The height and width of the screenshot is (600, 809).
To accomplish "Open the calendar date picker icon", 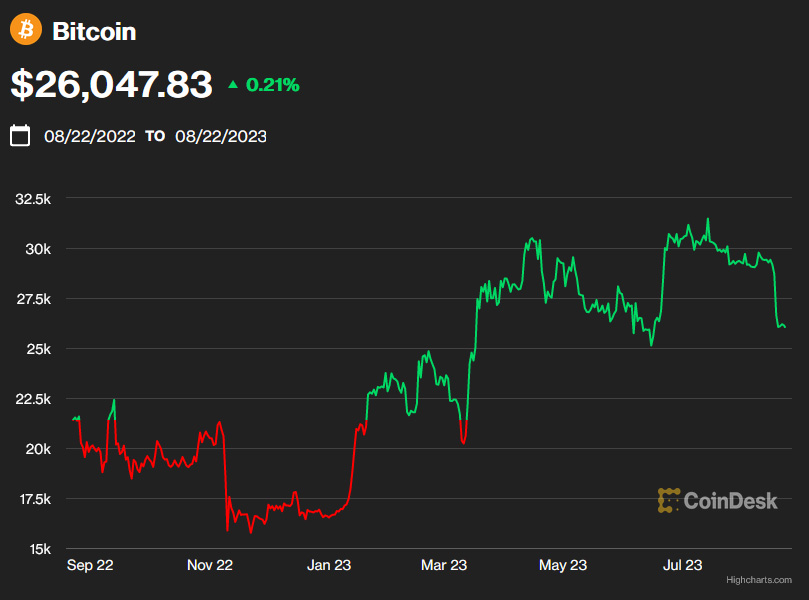I will point(20,136).
